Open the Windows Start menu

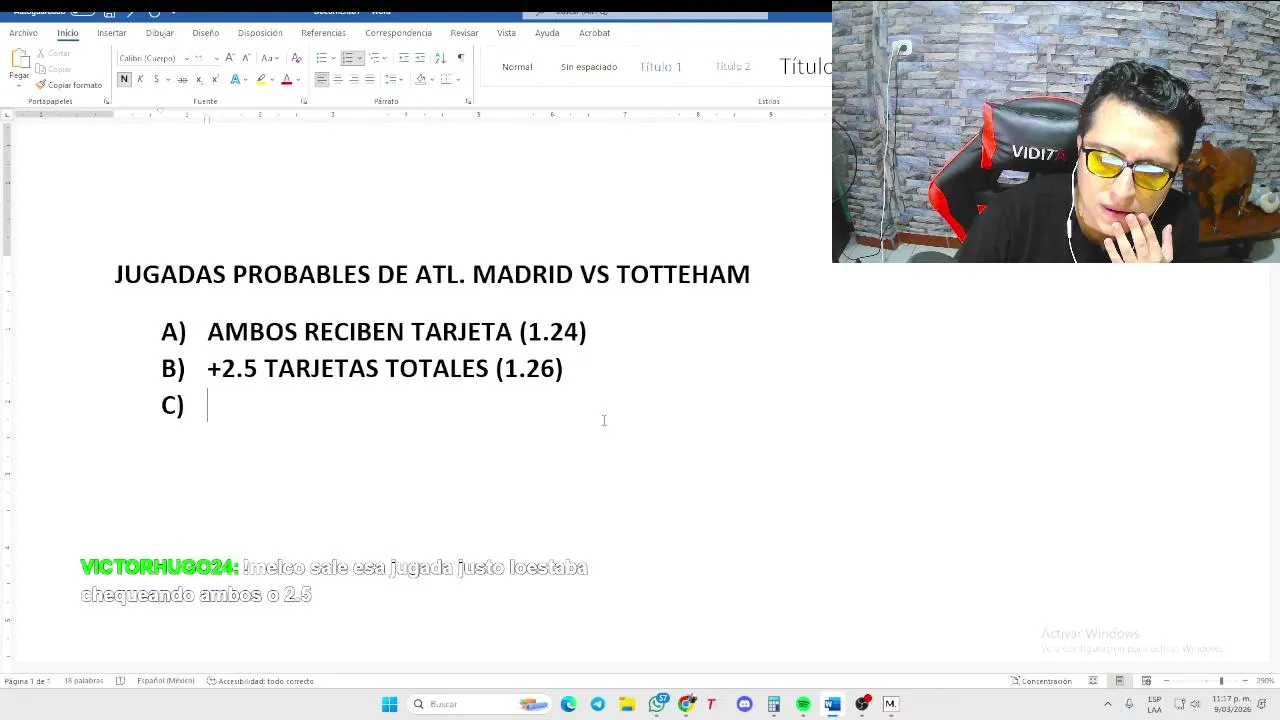coord(389,704)
